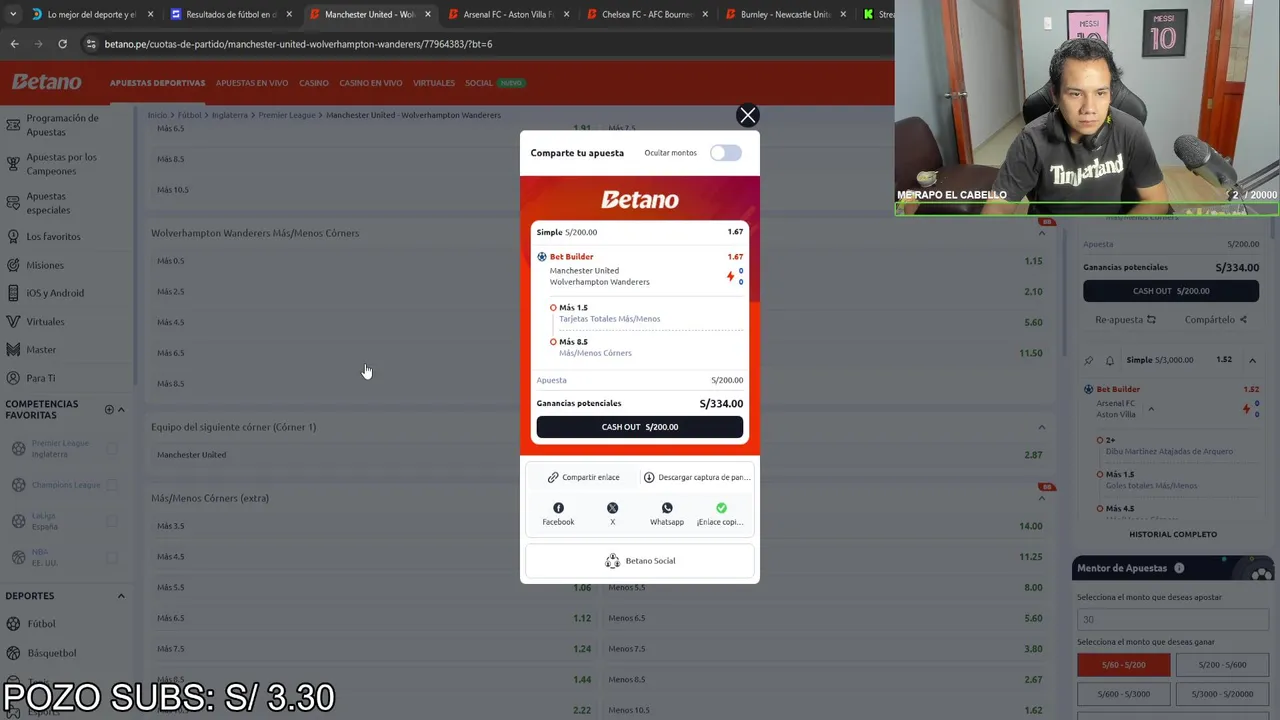Viewport: 1280px width, 720px height.
Task: Toggle the Ocultar montos switch
Action: [x=726, y=153]
